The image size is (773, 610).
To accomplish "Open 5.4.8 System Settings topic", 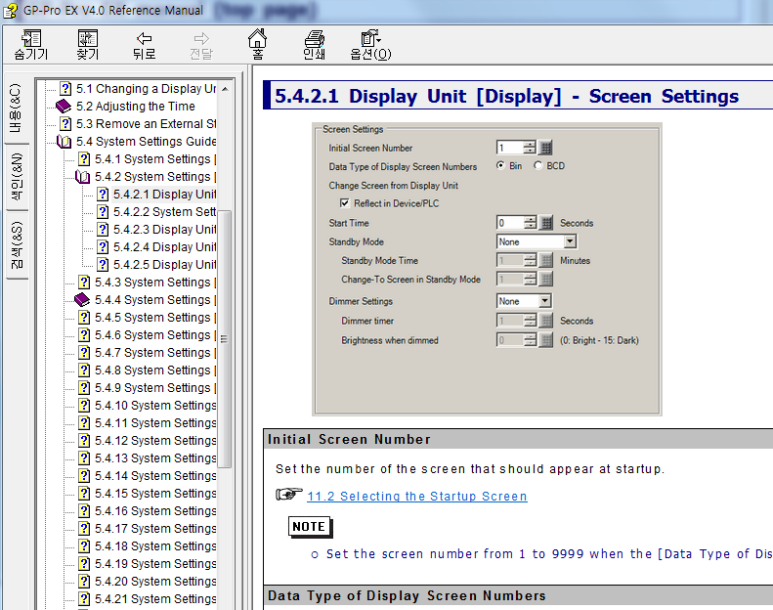I will click(x=155, y=370).
